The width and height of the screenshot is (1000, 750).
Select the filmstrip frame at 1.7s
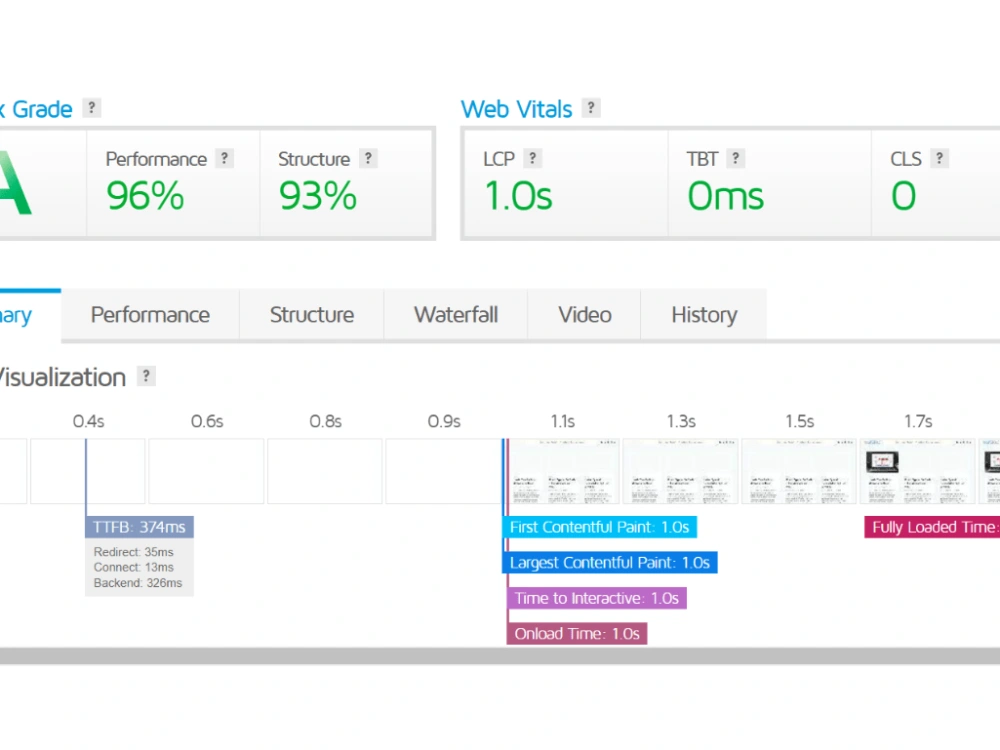click(918, 471)
